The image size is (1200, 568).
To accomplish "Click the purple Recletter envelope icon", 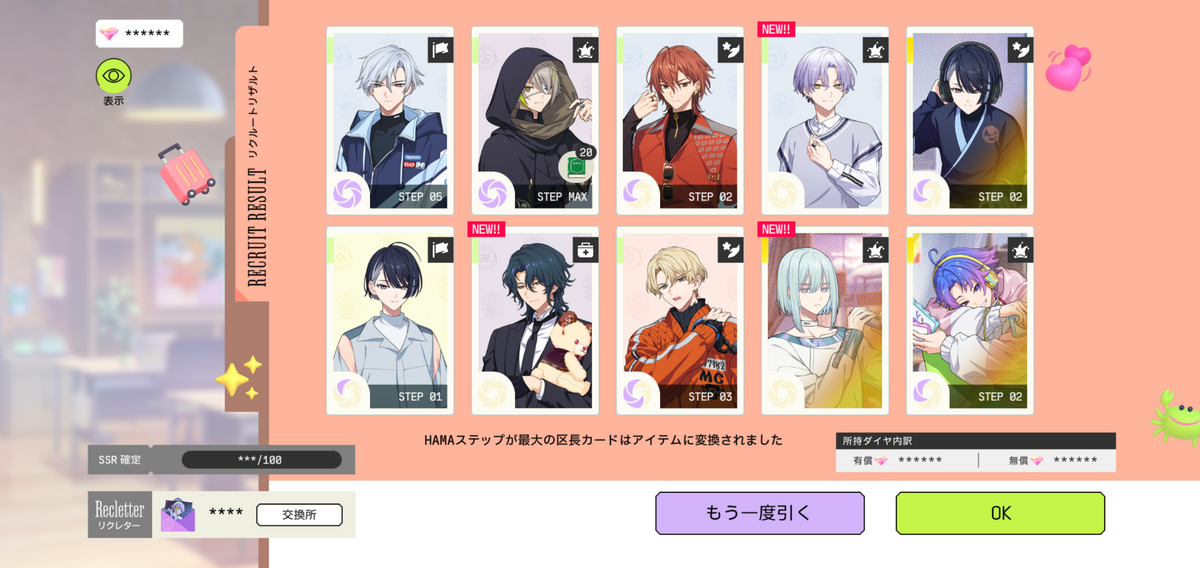I will [178, 514].
